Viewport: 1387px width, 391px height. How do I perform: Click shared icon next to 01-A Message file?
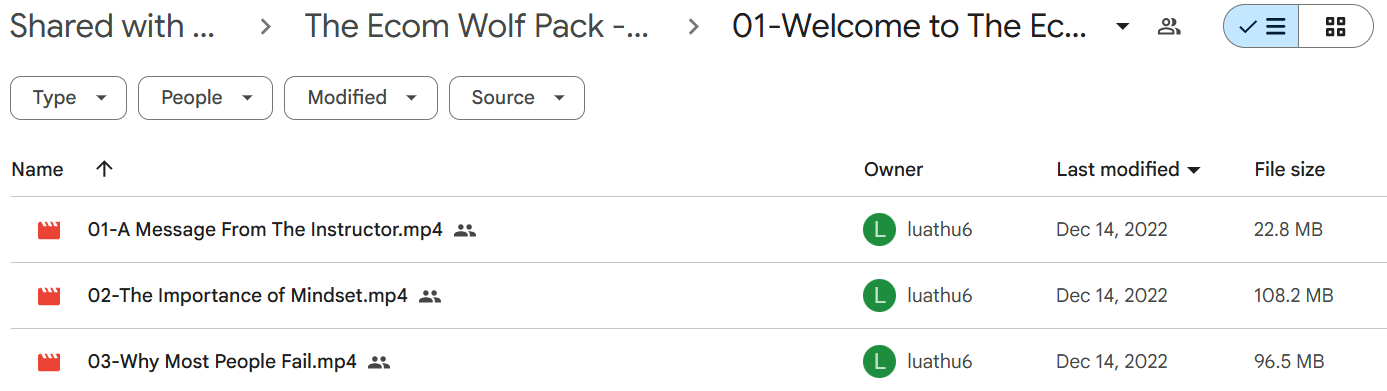(464, 231)
